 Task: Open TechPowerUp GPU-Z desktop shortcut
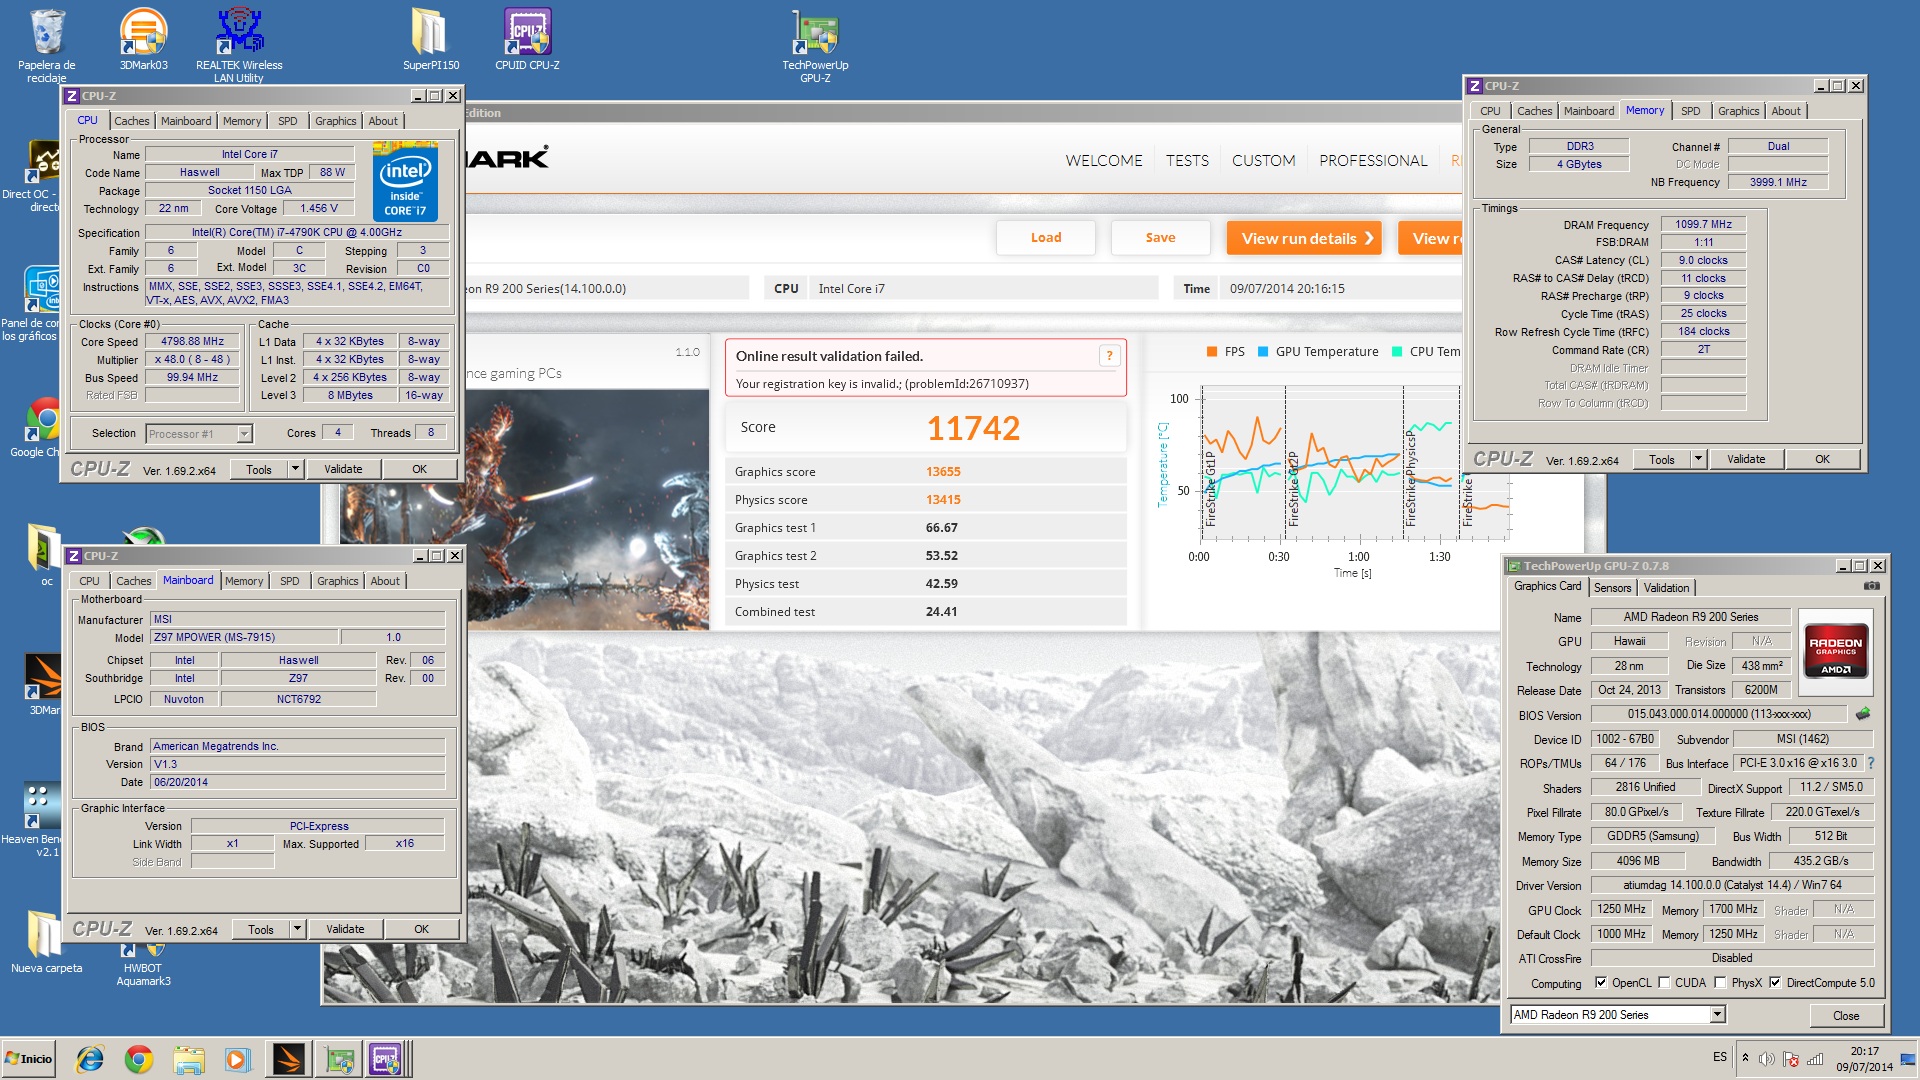(815, 35)
